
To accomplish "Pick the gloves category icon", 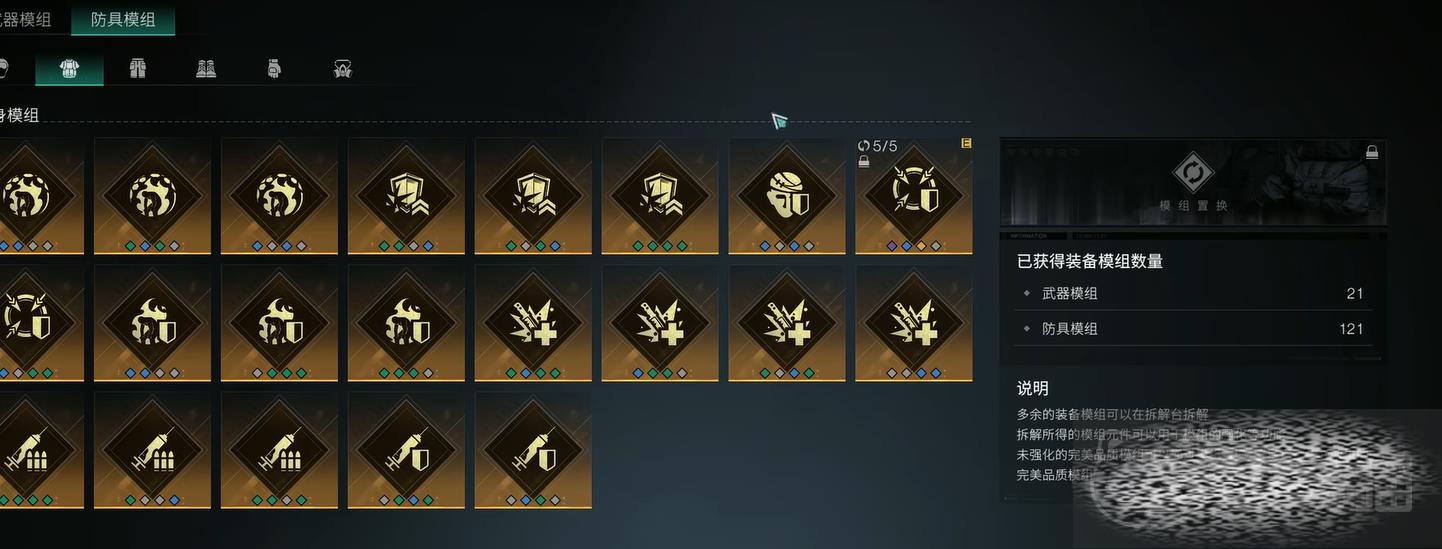I will (x=274, y=68).
